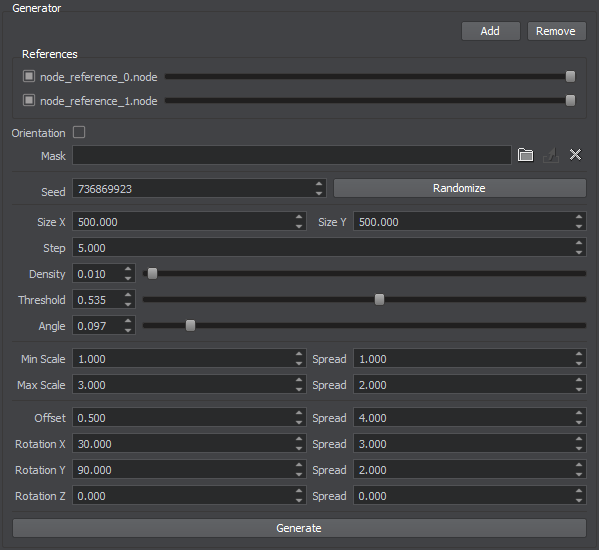The image size is (599, 550).
Task: Increase Offset spread with up arrow
Action: [x=579, y=413]
